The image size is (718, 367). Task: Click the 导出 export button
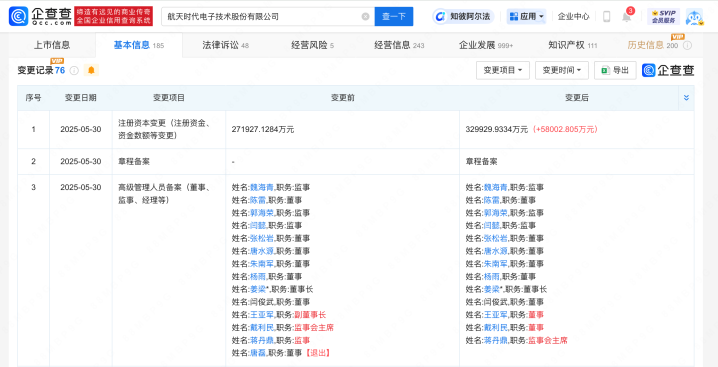615,70
